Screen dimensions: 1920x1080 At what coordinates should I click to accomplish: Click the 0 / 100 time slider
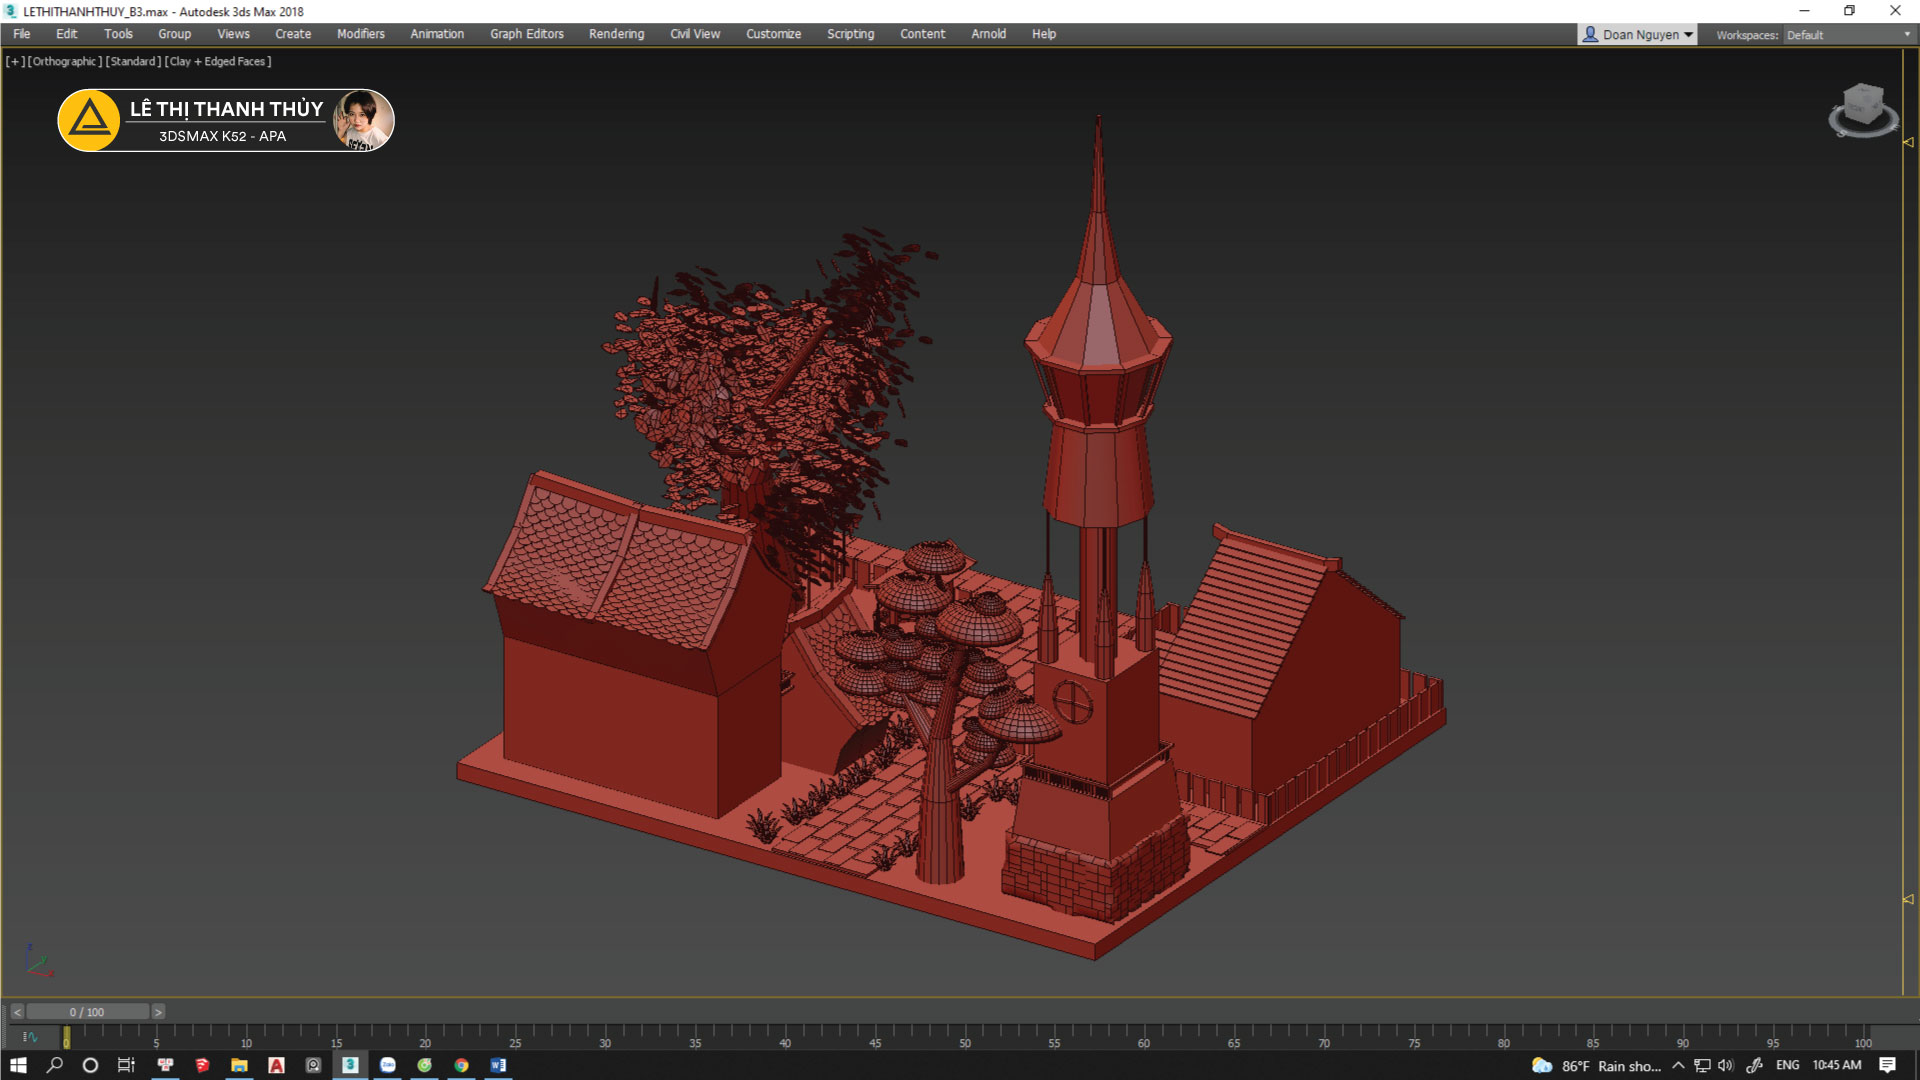[87, 1012]
